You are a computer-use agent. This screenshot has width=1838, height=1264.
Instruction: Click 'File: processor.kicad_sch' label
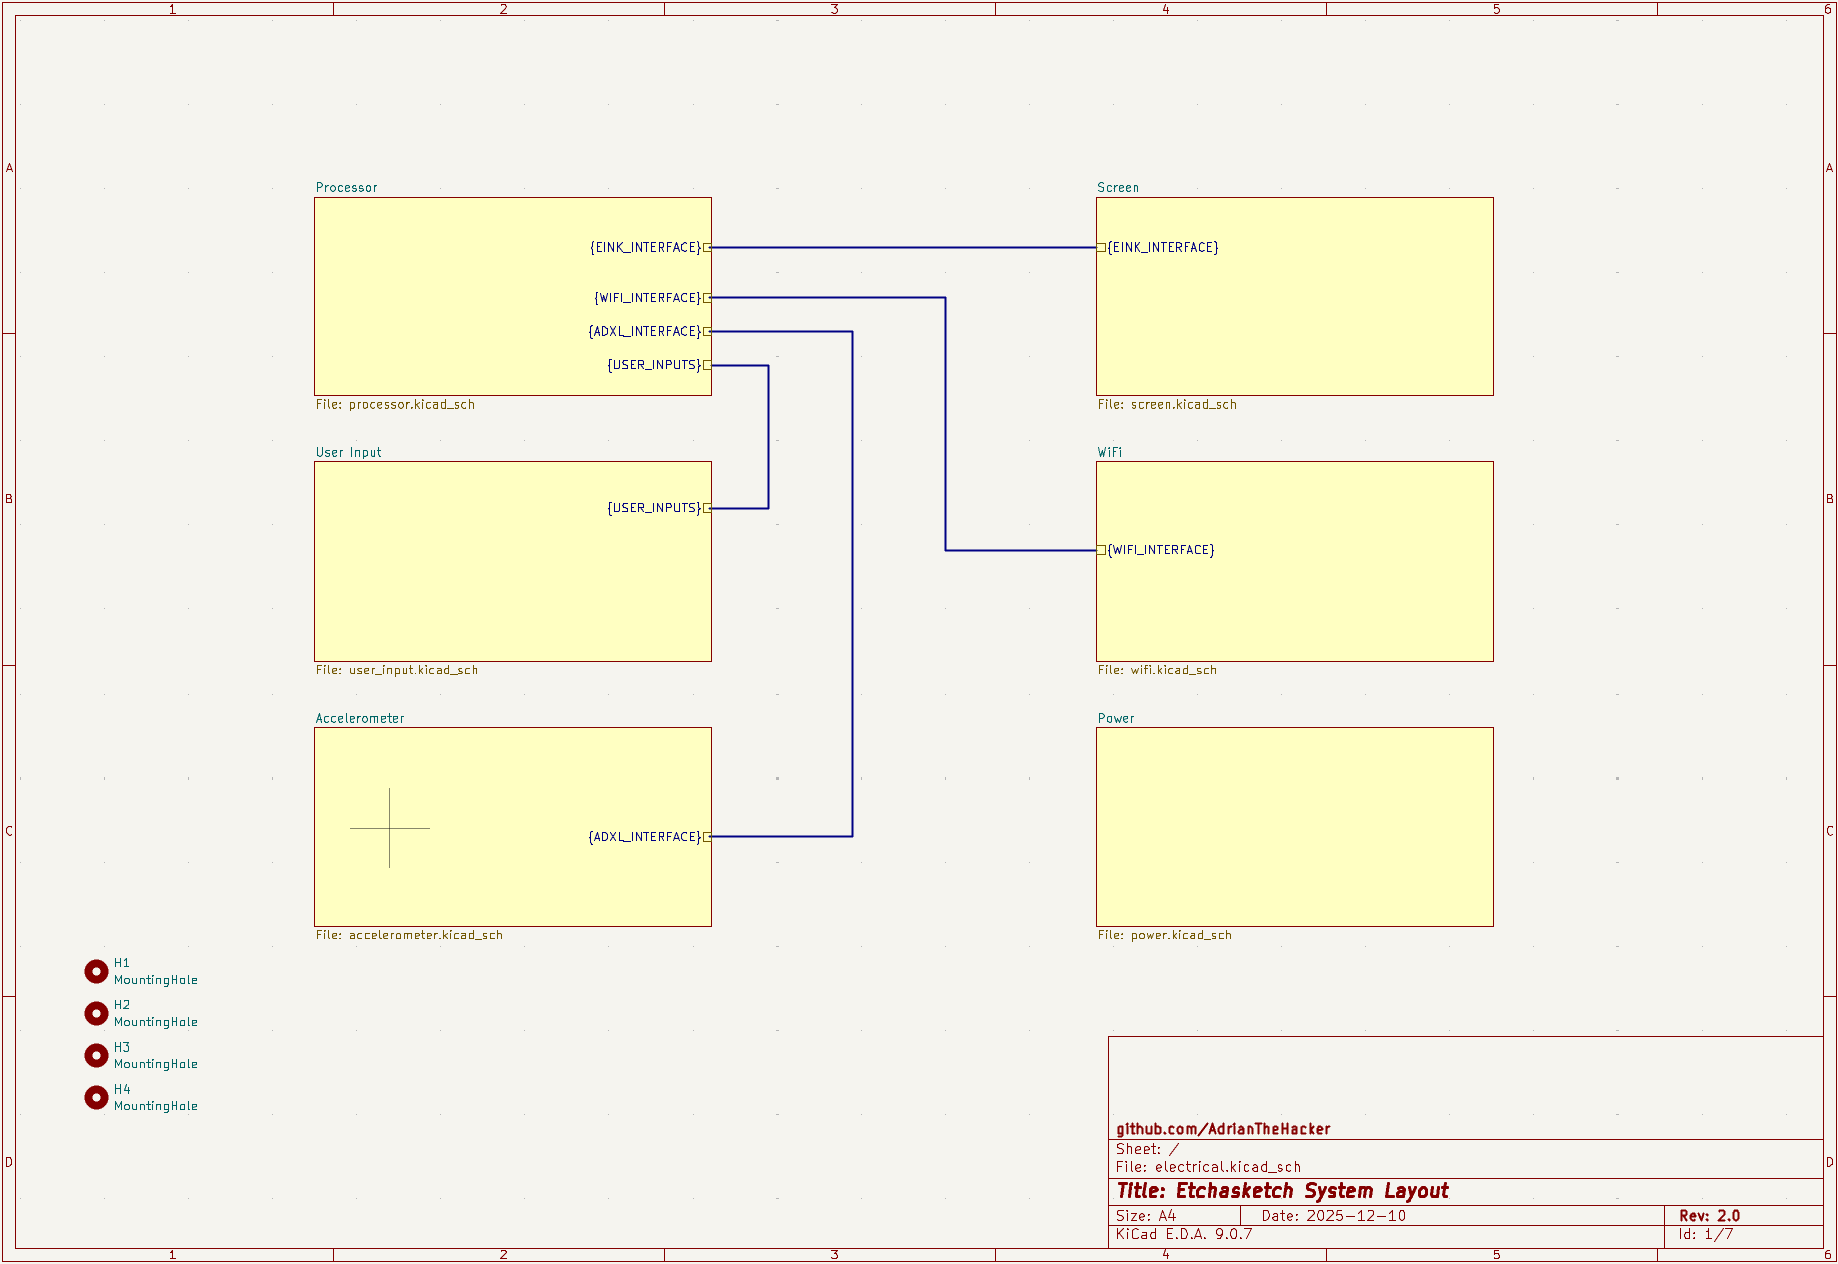[x=395, y=405]
